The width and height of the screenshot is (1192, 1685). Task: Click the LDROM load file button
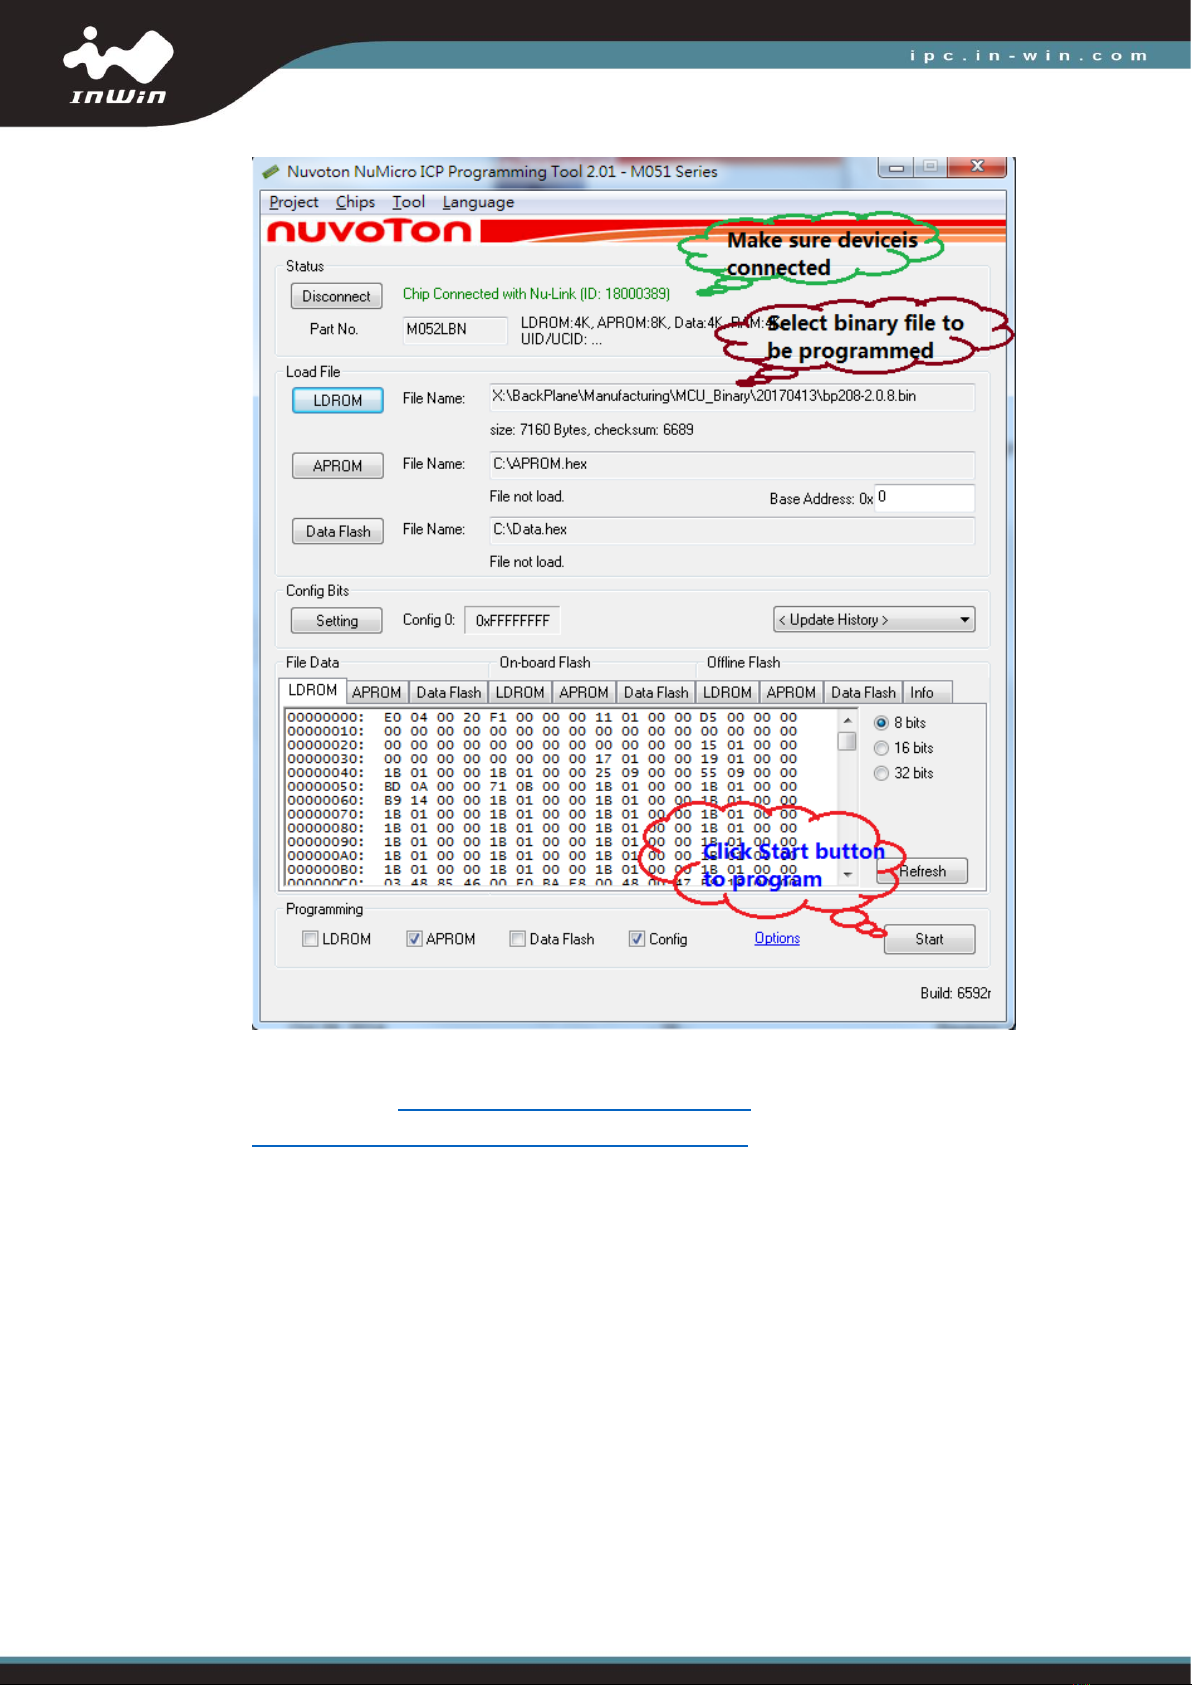point(338,400)
